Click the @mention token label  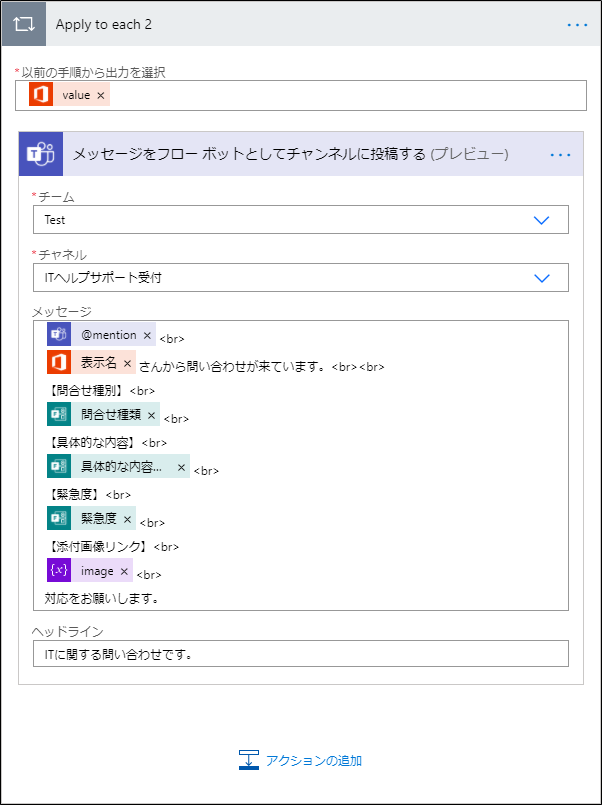coord(109,335)
